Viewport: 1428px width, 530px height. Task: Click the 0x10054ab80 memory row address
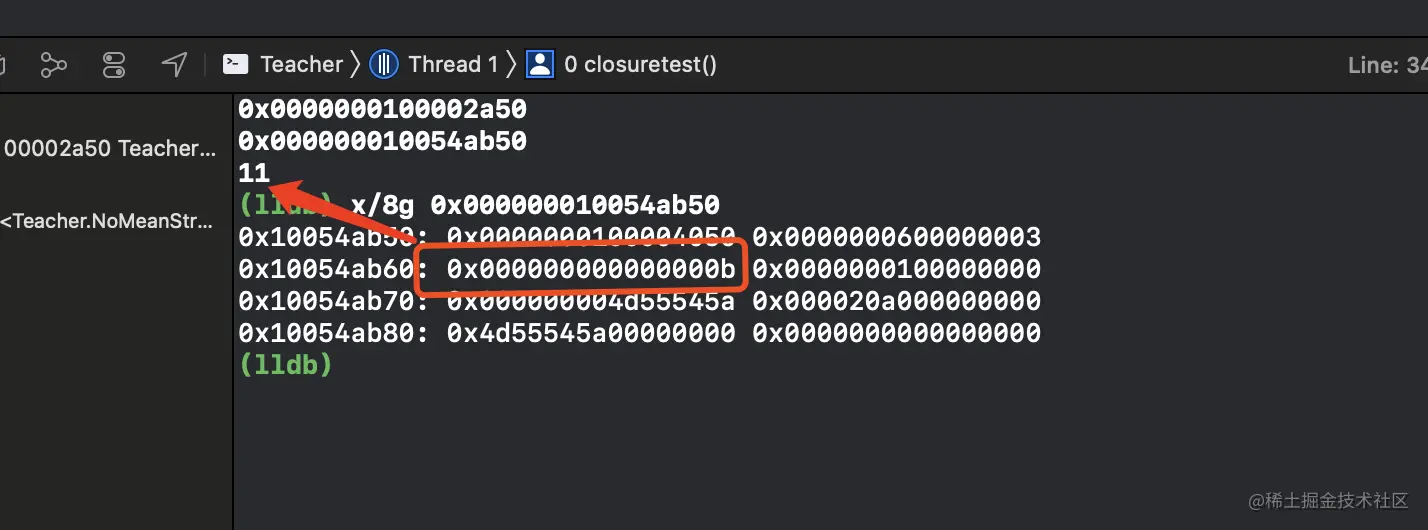click(x=334, y=333)
